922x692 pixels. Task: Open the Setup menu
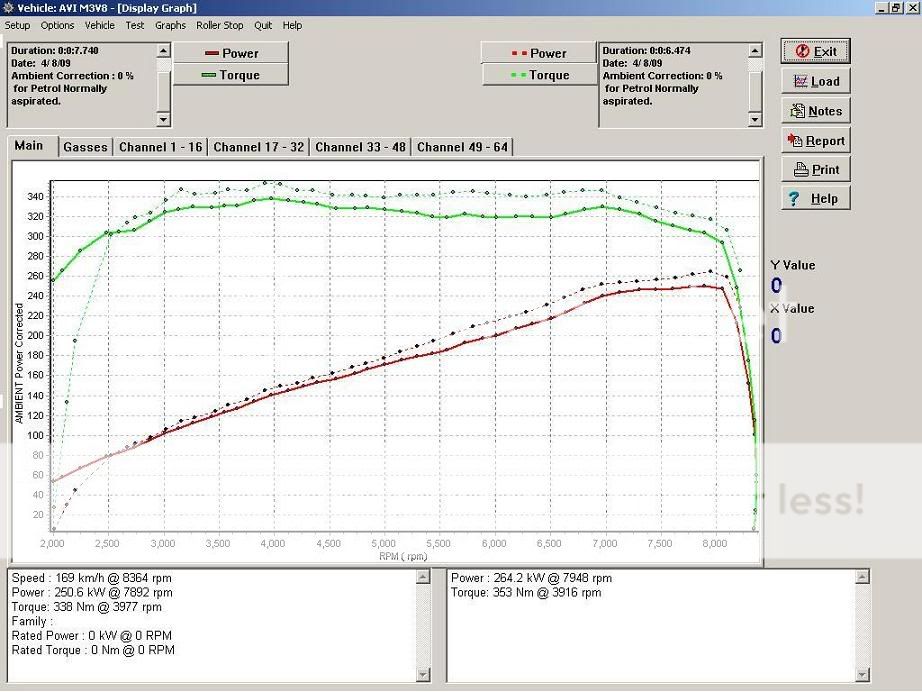point(17,25)
